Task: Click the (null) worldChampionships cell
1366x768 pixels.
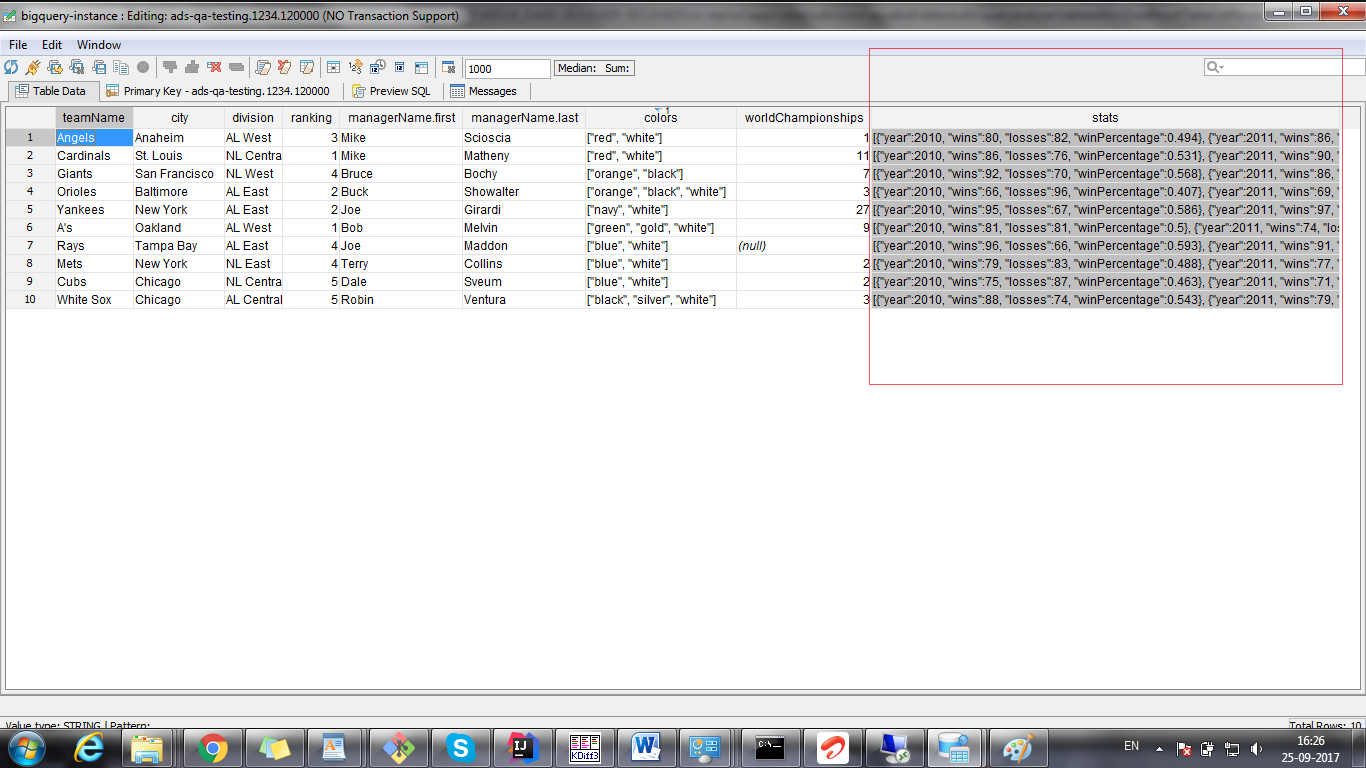Action: (x=803, y=246)
